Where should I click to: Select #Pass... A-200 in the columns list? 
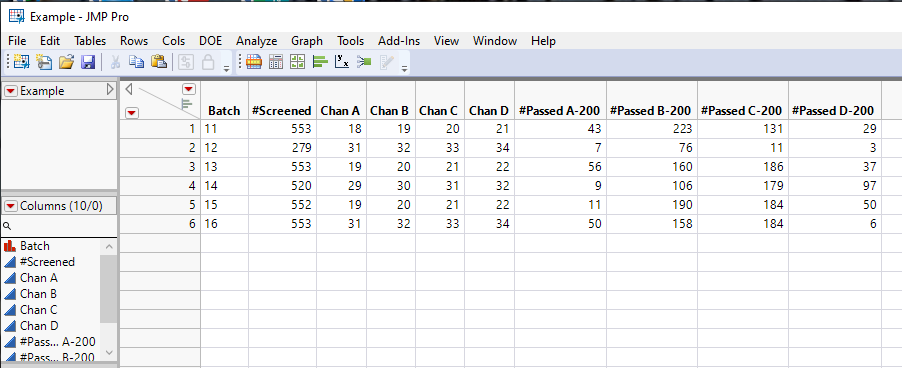click(x=57, y=342)
